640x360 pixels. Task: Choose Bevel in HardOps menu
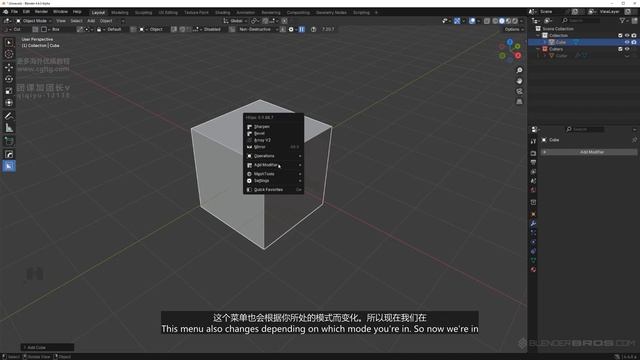[274, 133]
